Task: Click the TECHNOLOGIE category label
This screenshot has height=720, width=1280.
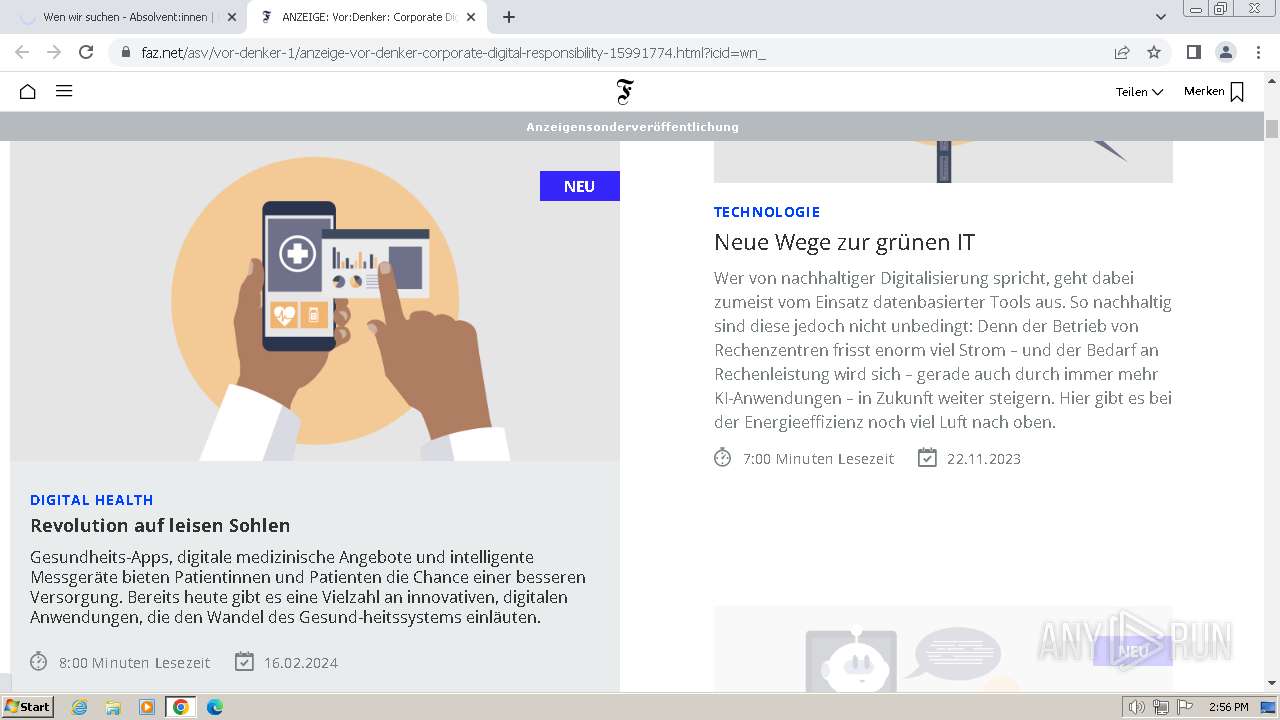Action: coord(767,212)
